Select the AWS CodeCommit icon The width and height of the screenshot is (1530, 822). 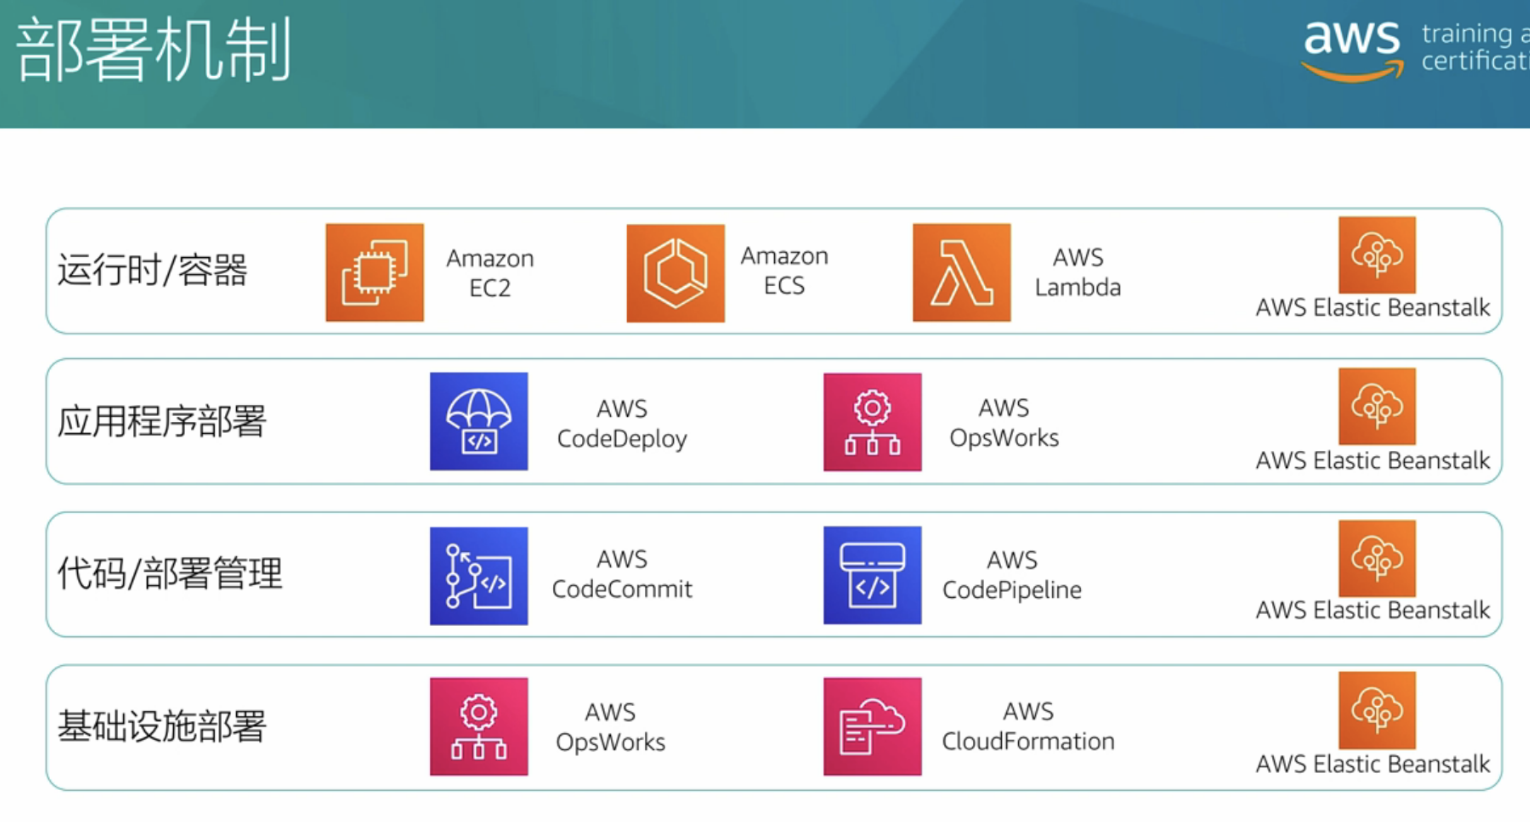coord(478,576)
